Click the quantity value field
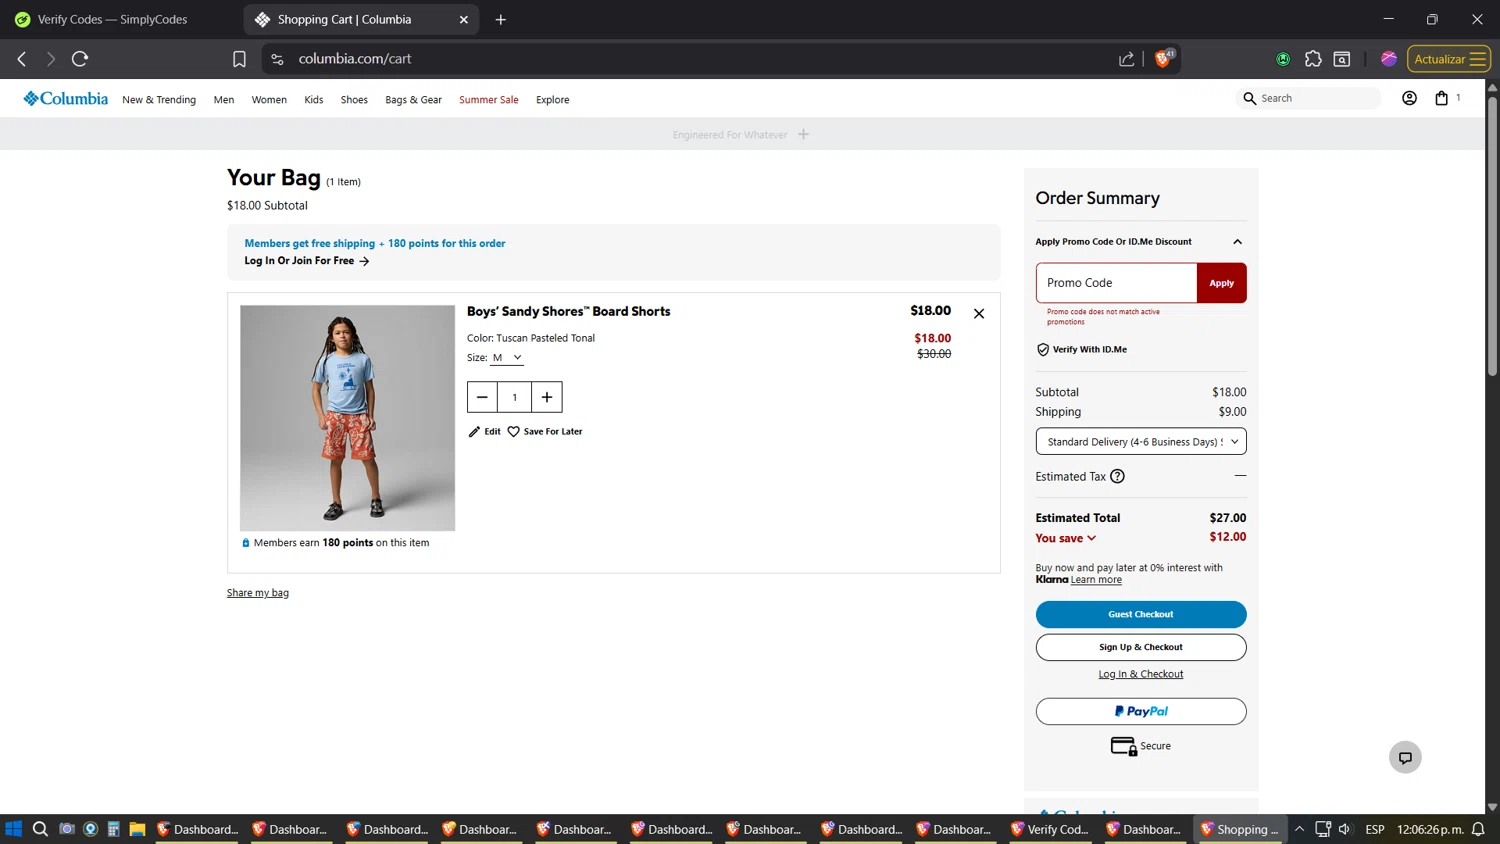This screenshot has height=844, width=1500. 515,397
